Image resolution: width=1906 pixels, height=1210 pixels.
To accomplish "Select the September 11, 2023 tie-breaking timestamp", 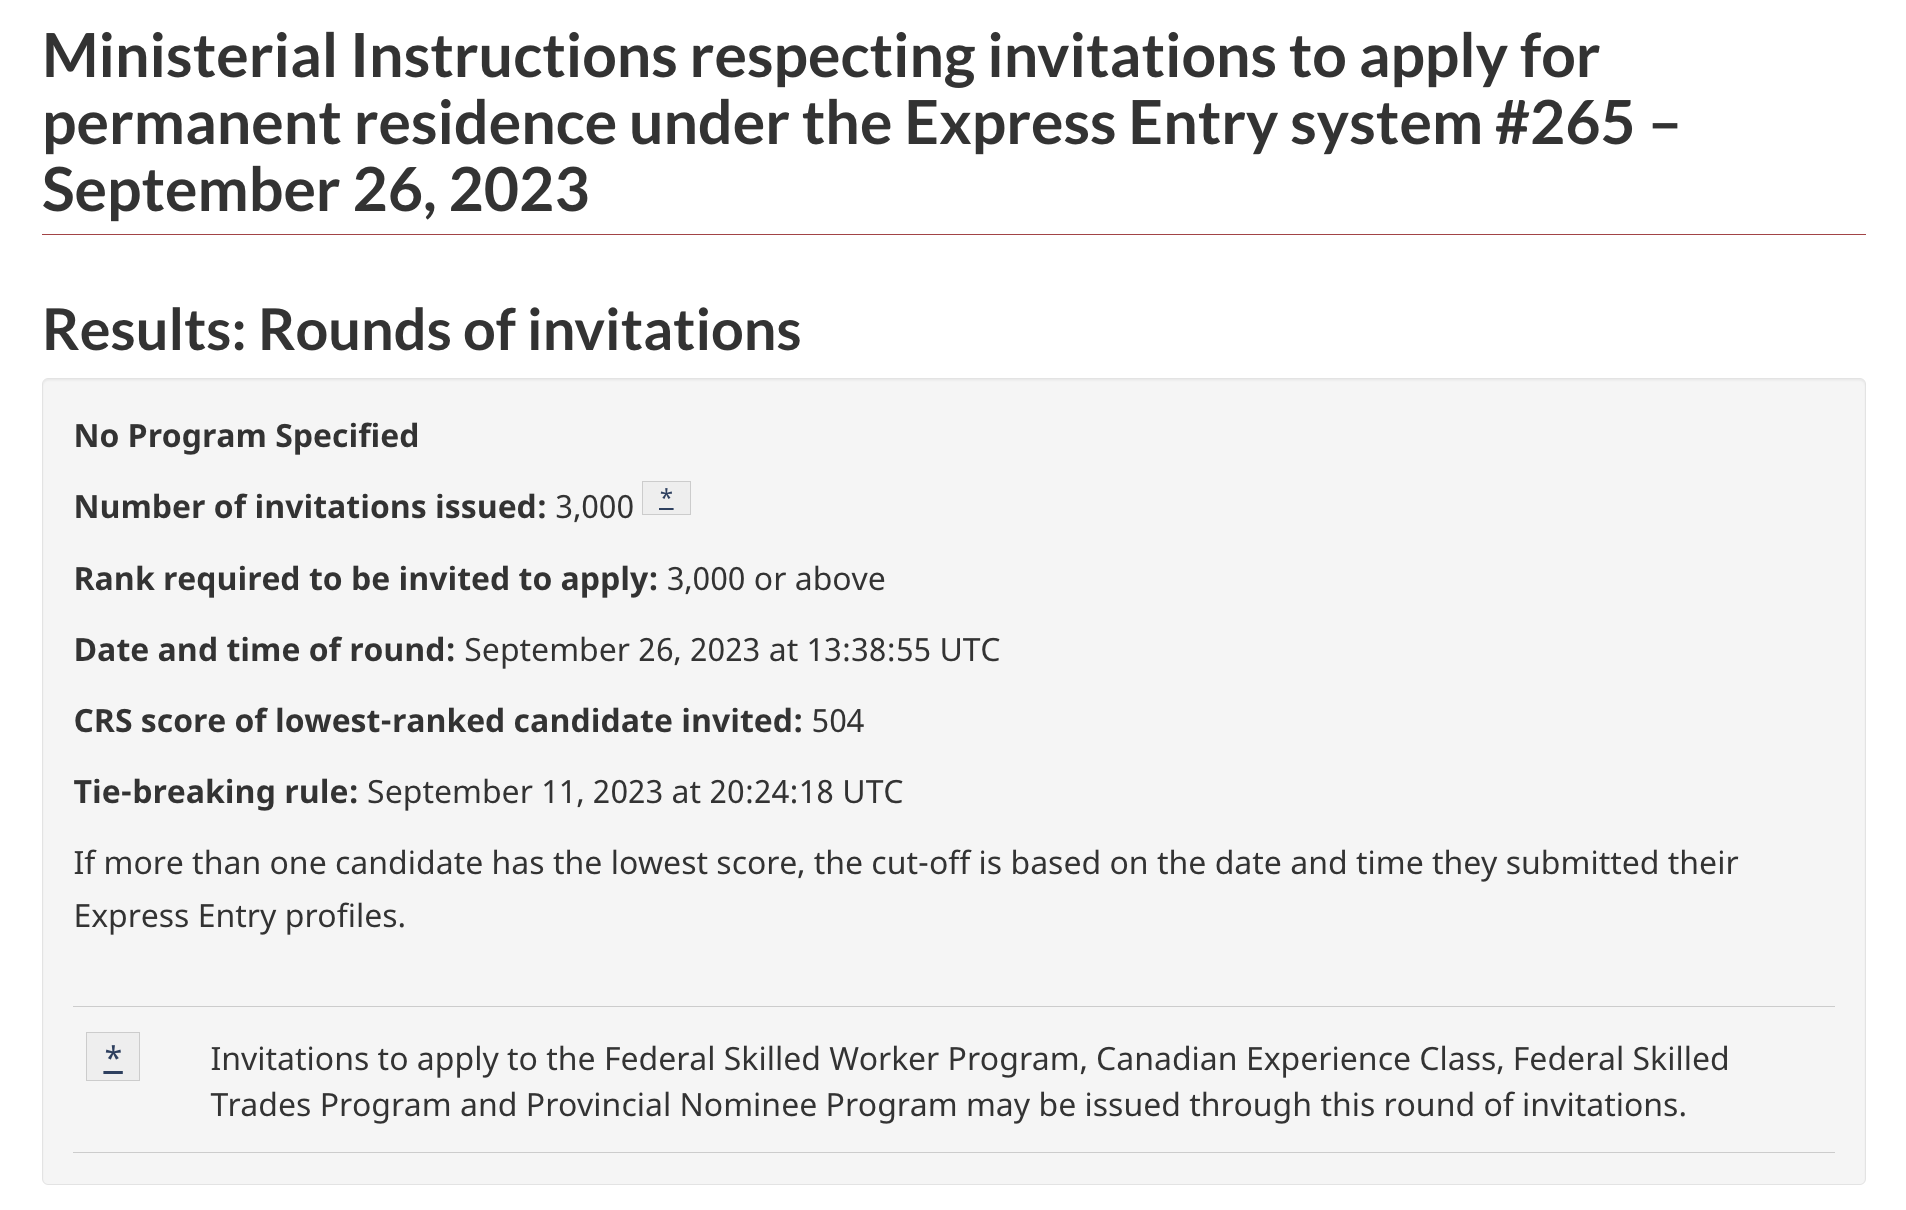I will [635, 792].
